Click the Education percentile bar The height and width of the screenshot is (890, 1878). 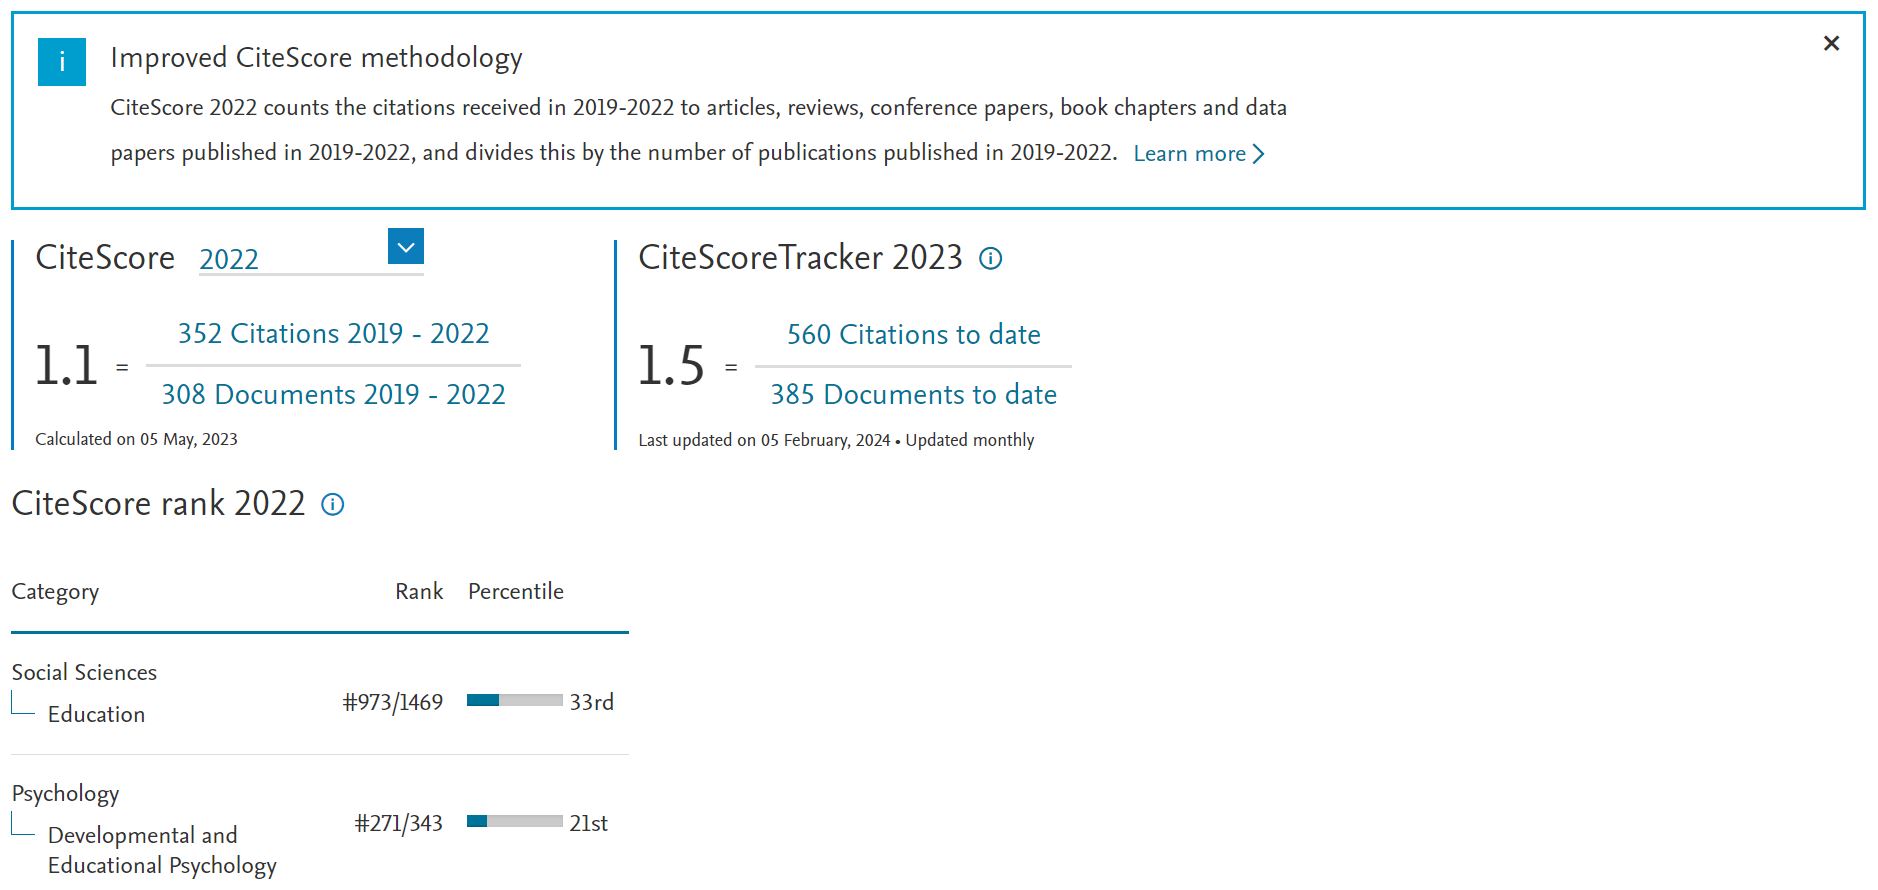(515, 701)
